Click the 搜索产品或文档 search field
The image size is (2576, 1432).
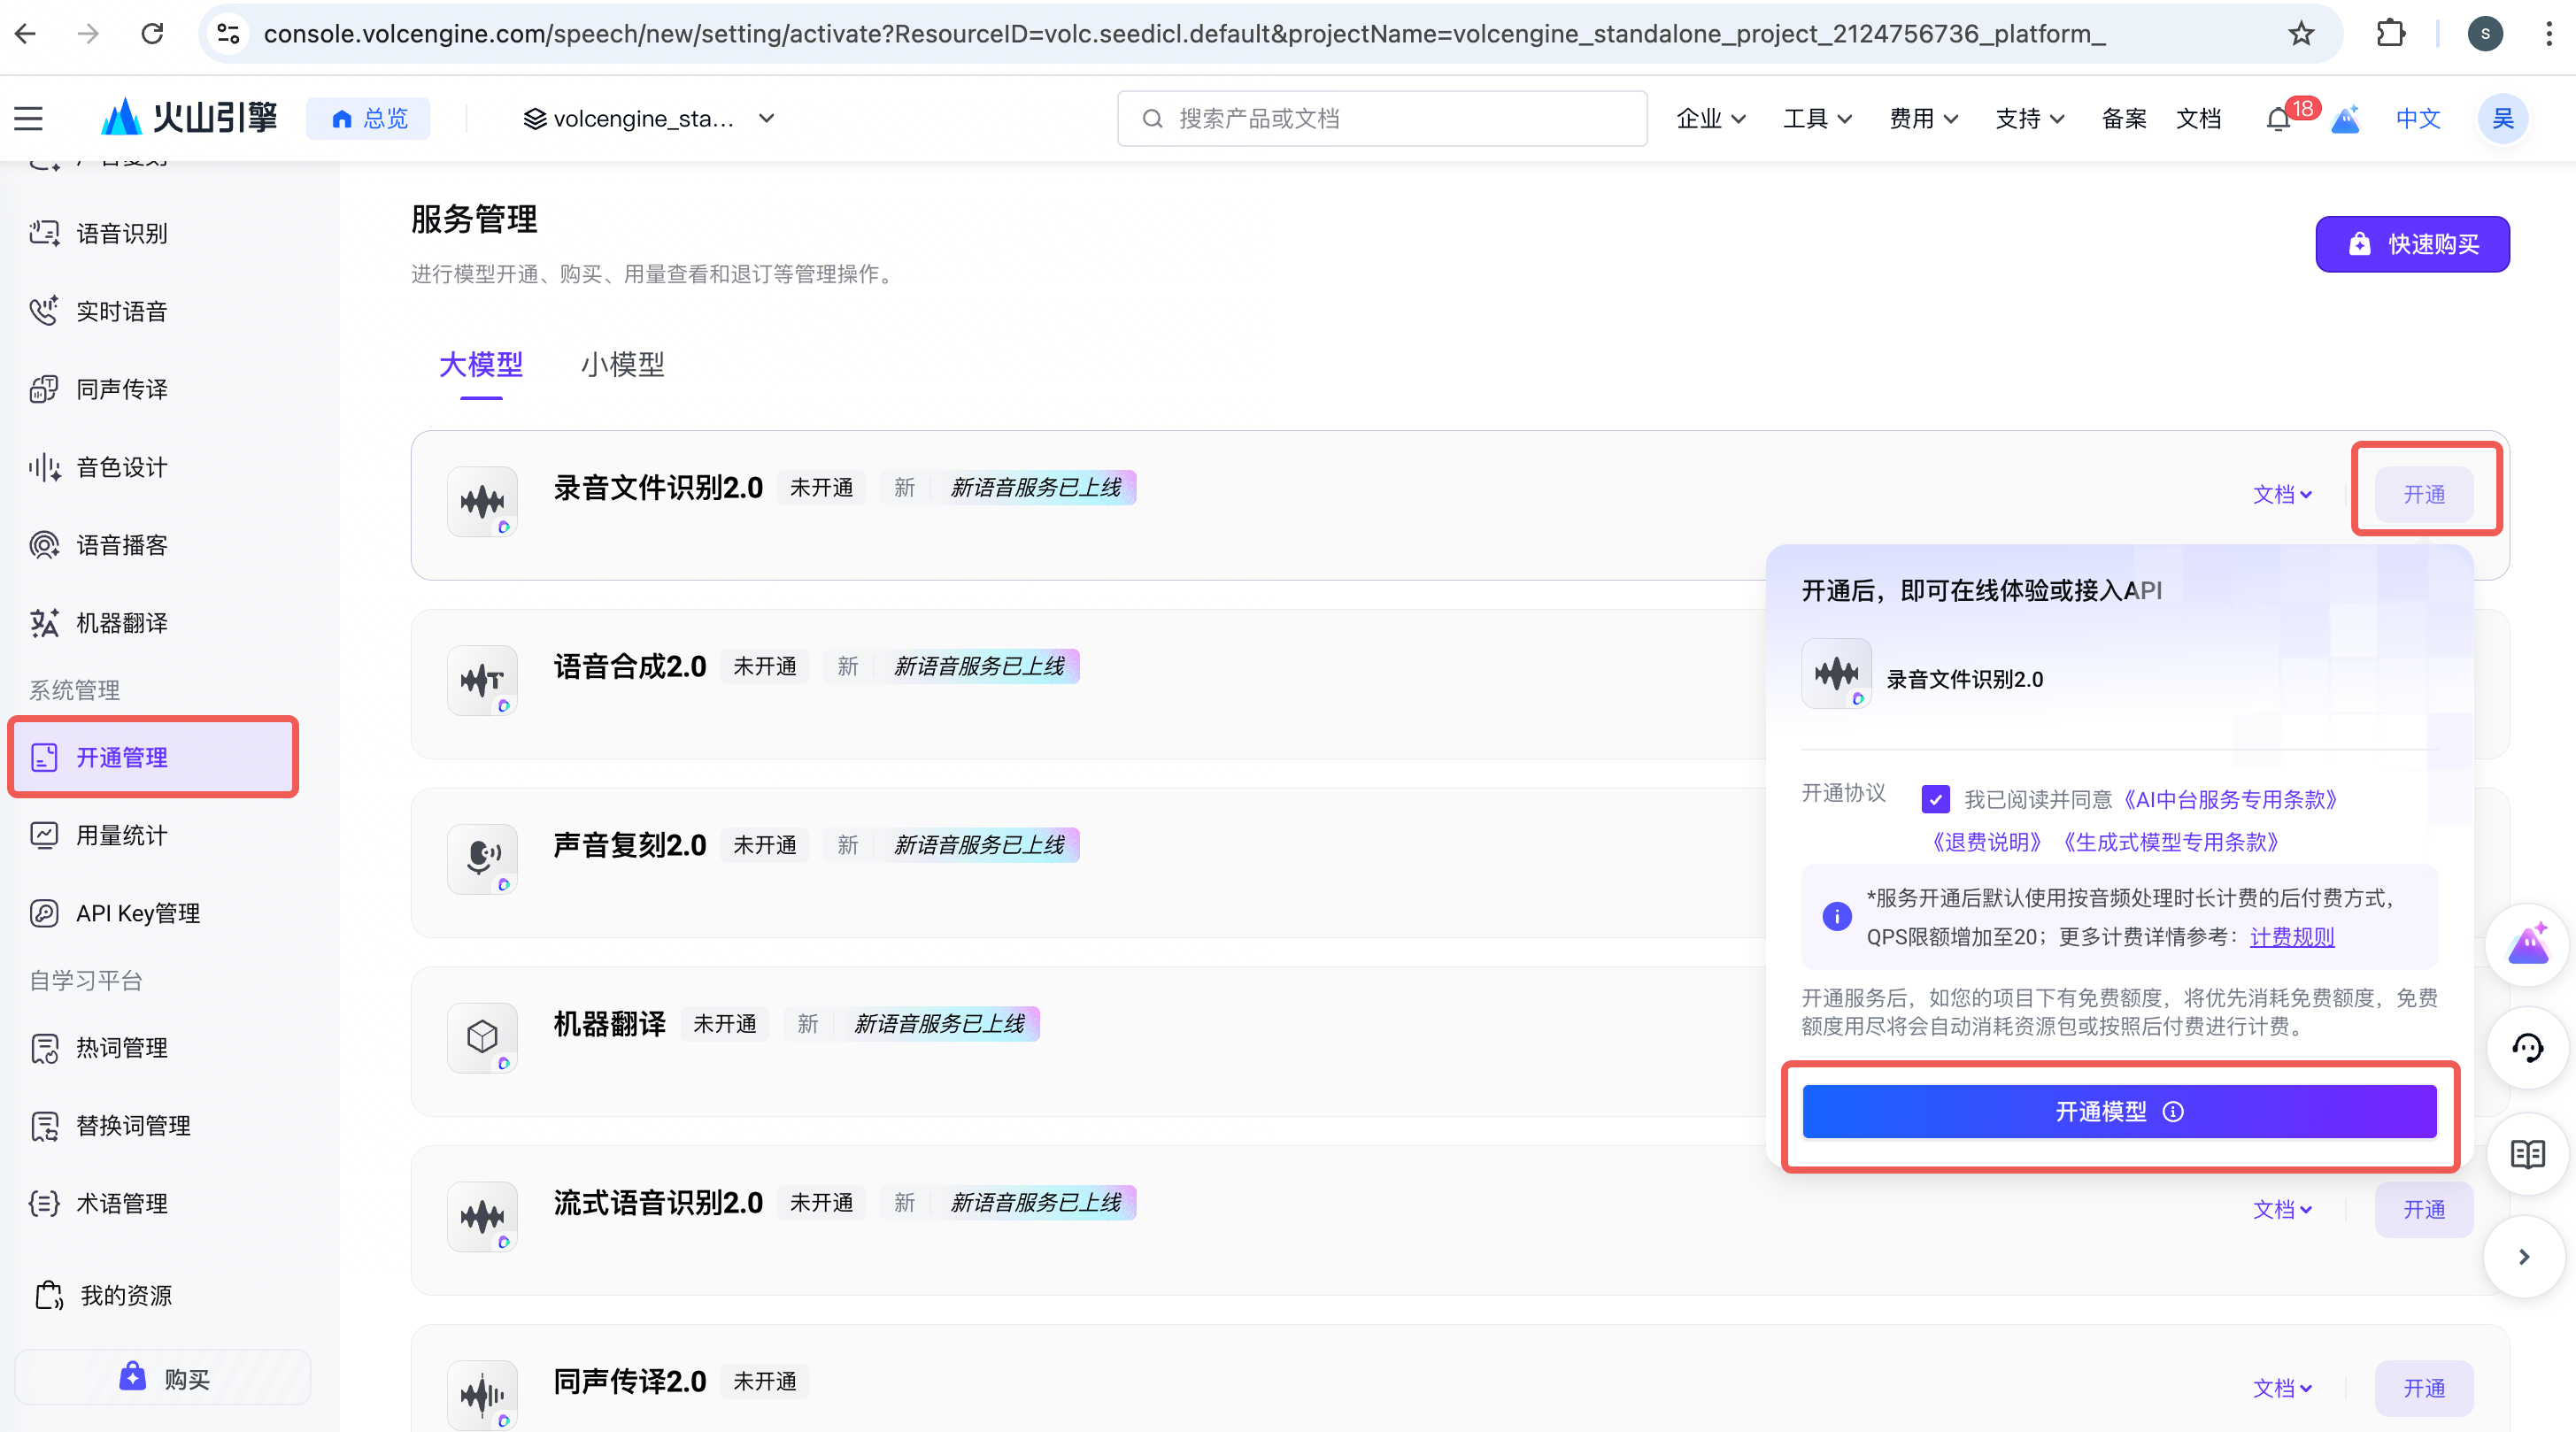click(1382, 119)
